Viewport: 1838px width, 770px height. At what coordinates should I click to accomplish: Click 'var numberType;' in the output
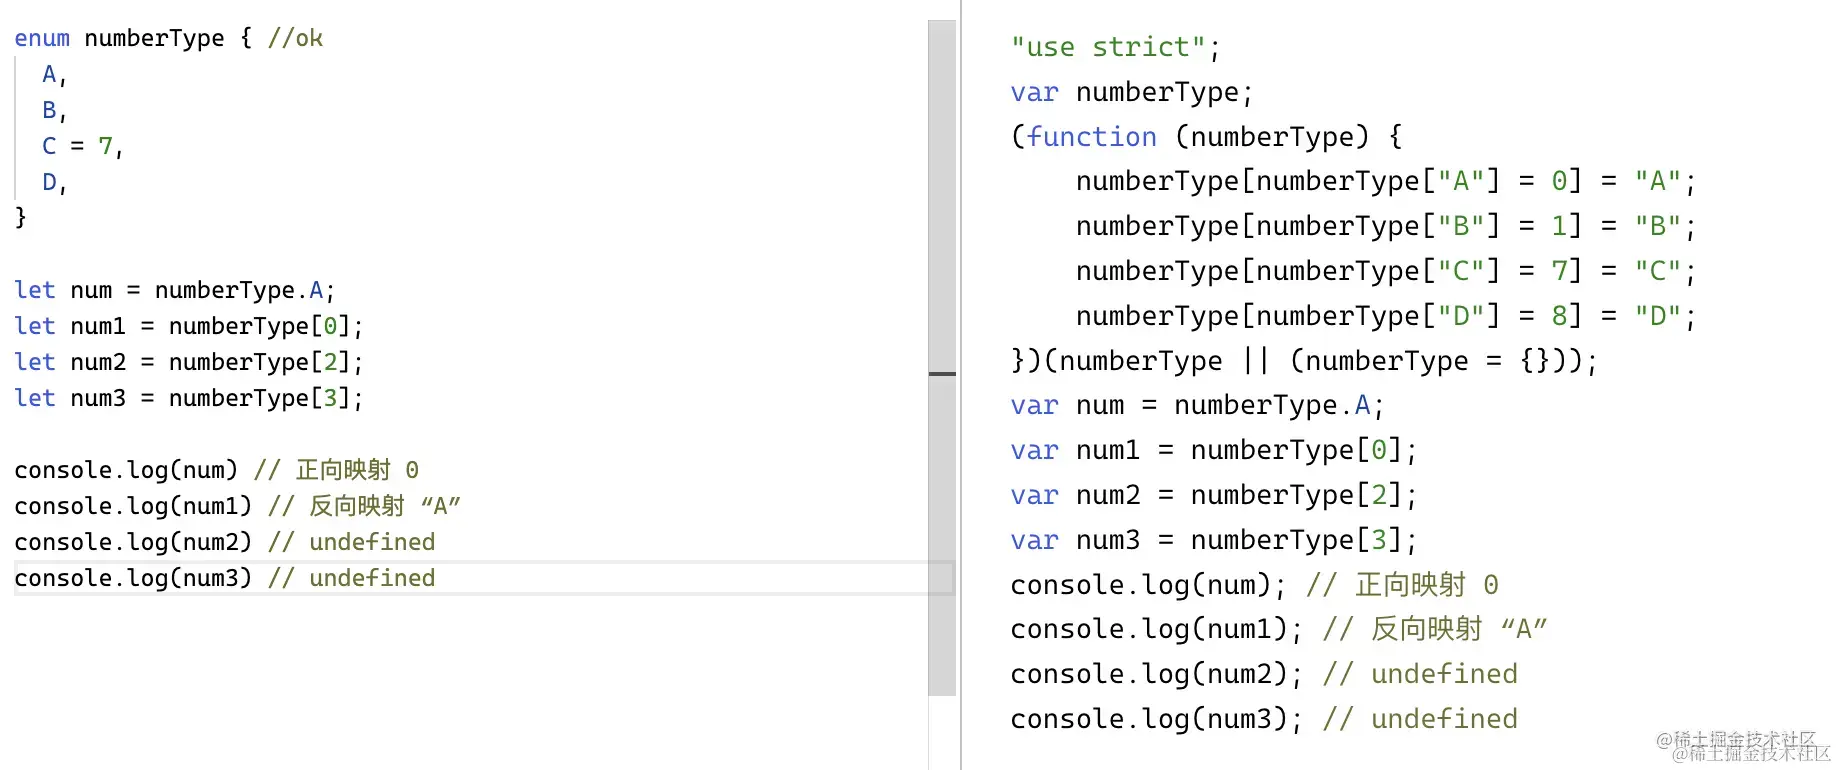[x=1131, y=92]
